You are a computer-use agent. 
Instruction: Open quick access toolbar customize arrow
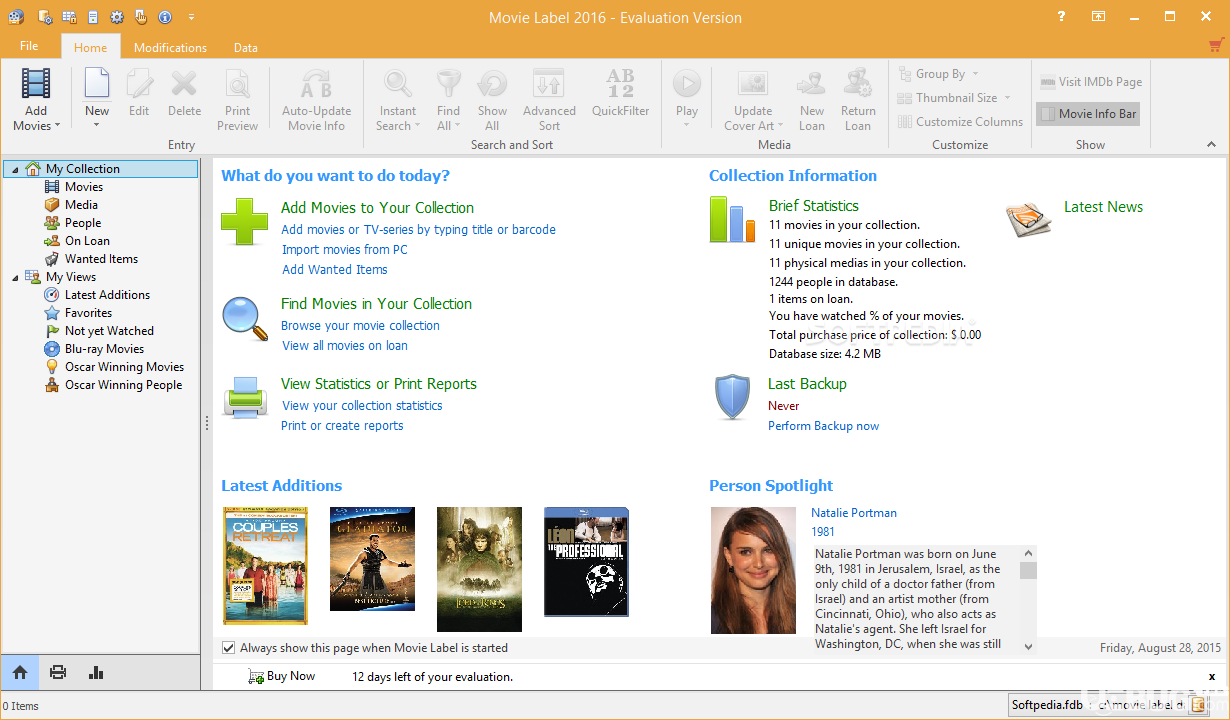point(191,17)
